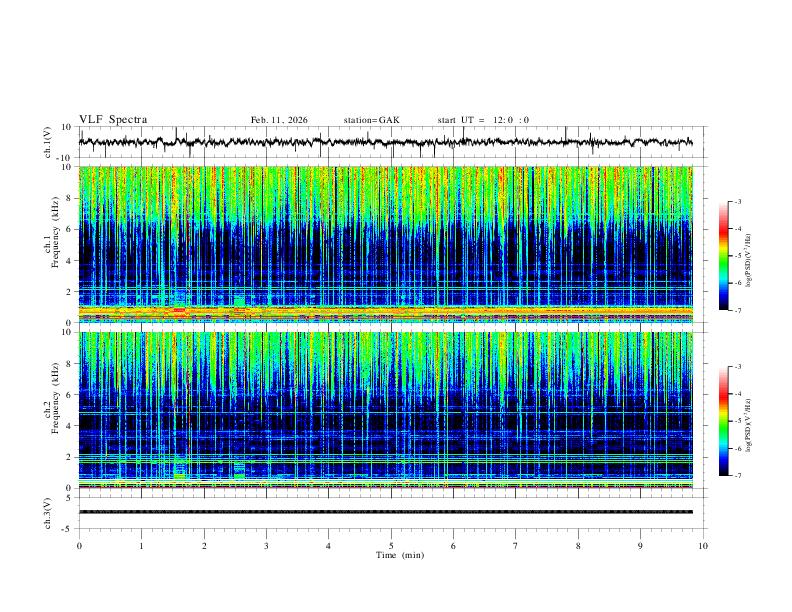792x612 pixels.
Task: Click the ch.1 voltage waveform trace
Action: 385,142
